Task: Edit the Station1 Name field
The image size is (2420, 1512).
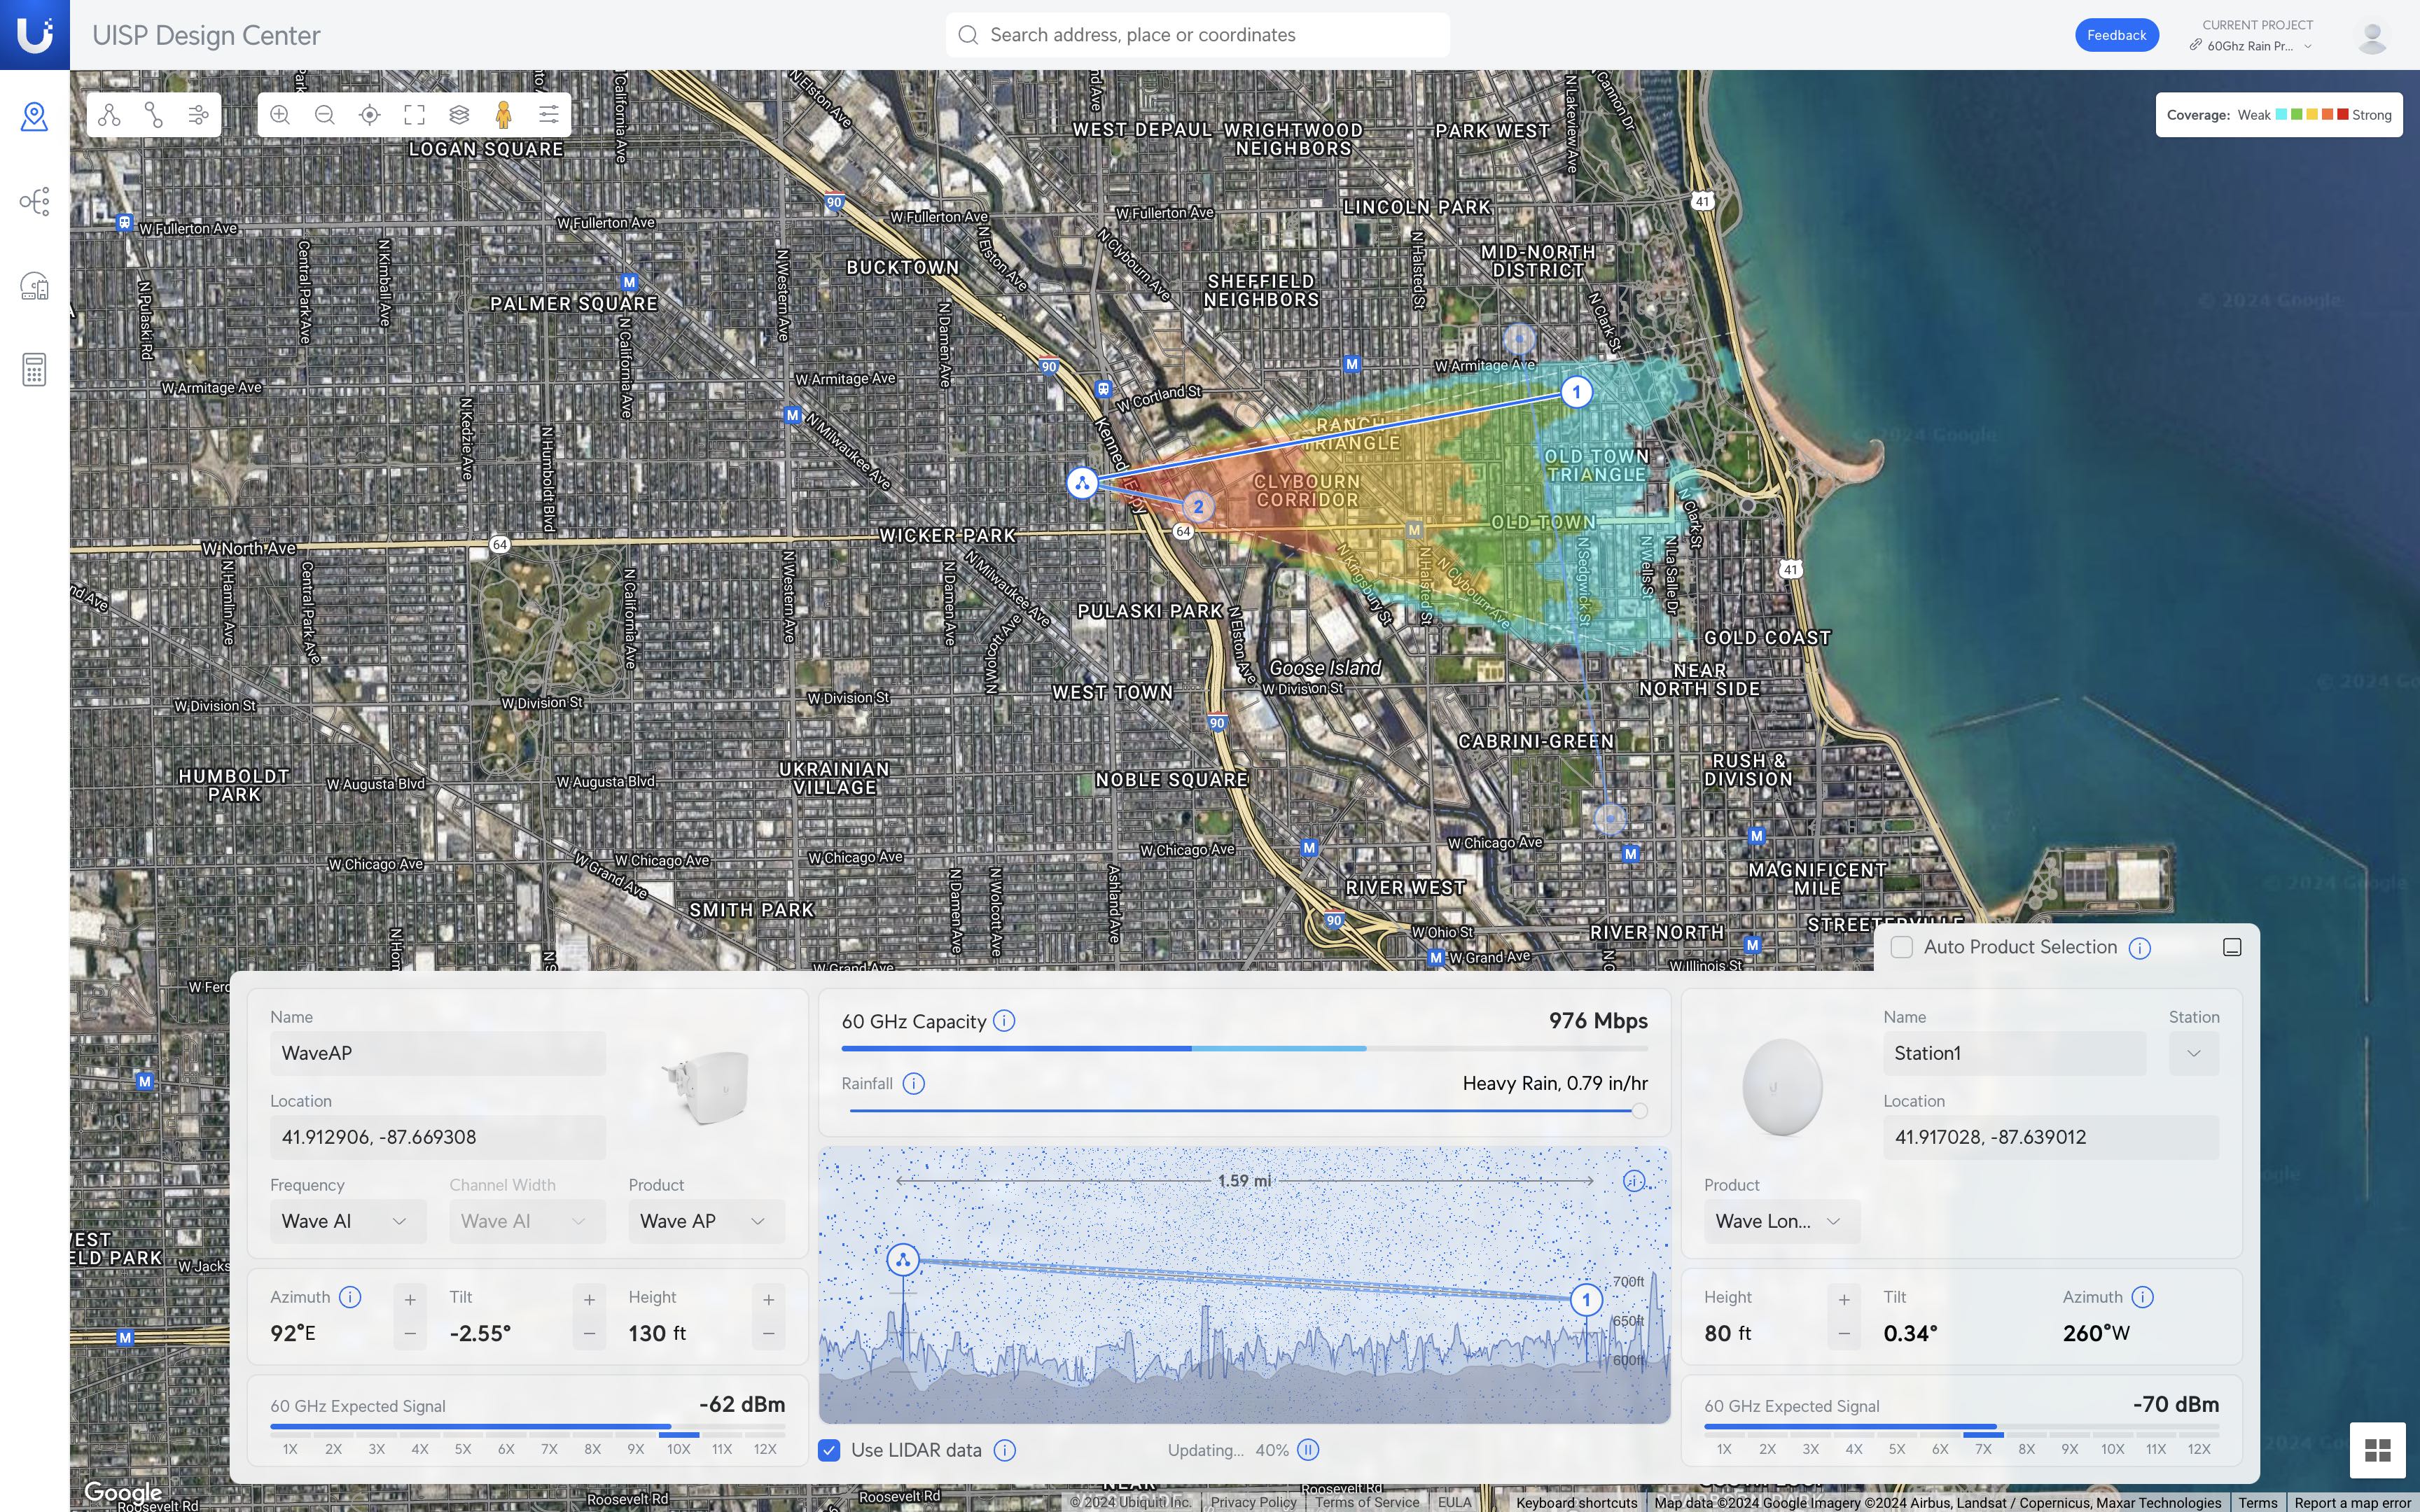Action: 2014,1053
